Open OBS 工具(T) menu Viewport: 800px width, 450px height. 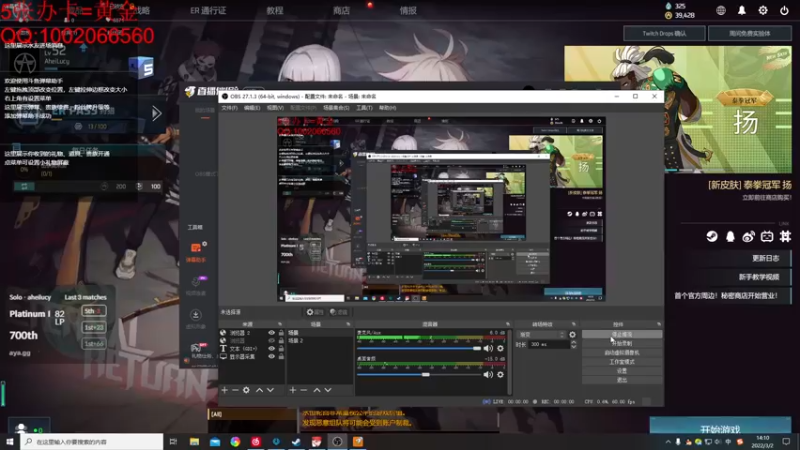[x=364, y=108]
